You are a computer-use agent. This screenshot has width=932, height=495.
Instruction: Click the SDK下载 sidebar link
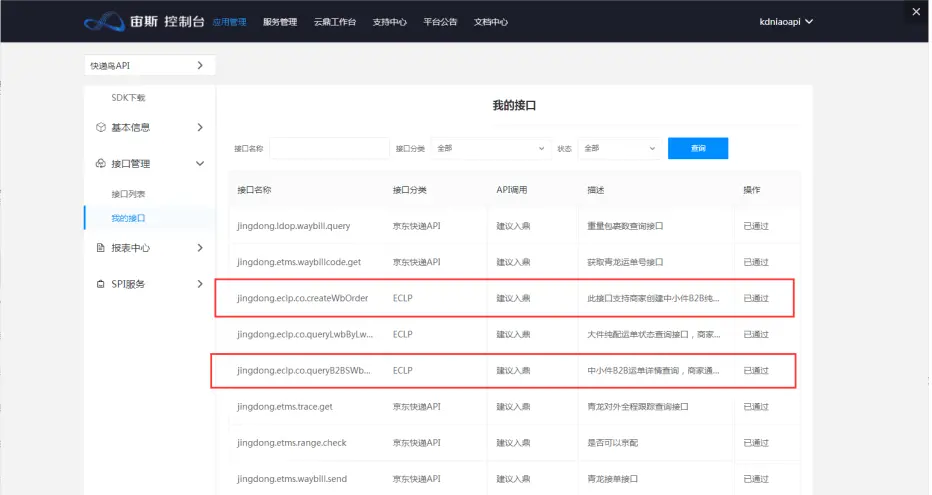coord(128,97)
